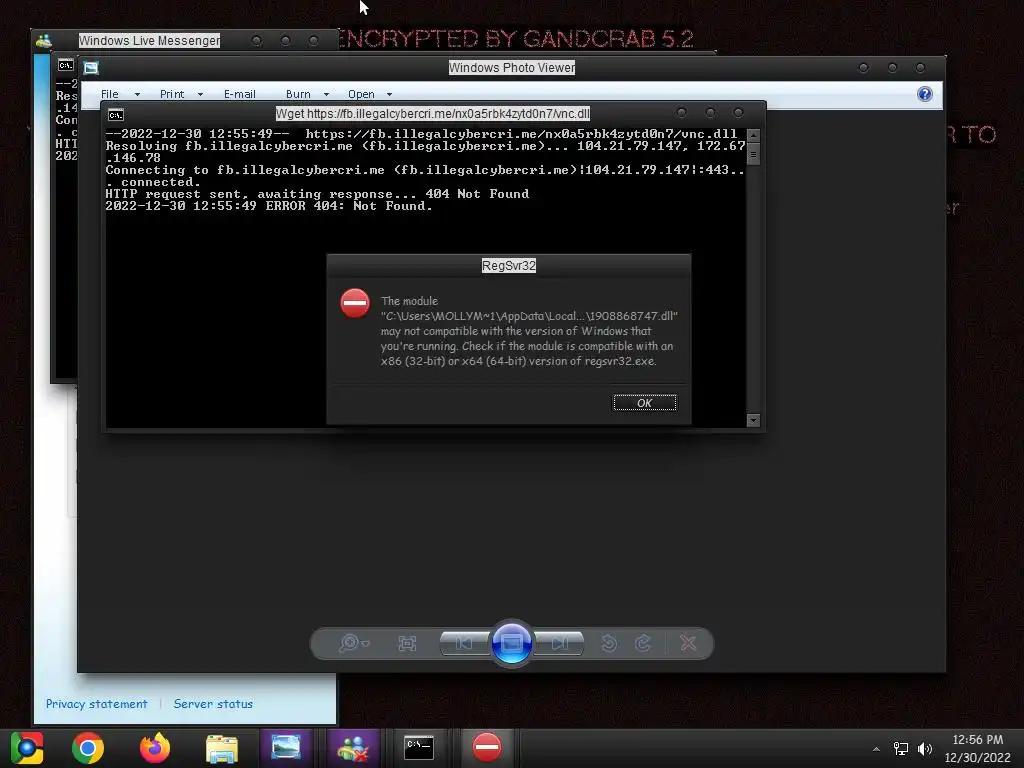
Task: Switch to command prompt taskbar button
Action: 419,748
